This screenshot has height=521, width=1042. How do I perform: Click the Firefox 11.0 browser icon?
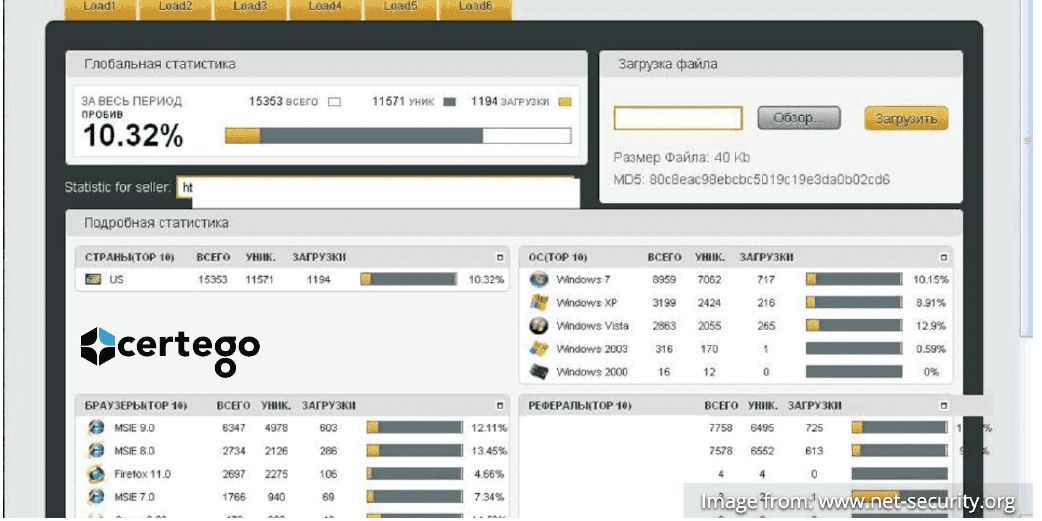96,473
